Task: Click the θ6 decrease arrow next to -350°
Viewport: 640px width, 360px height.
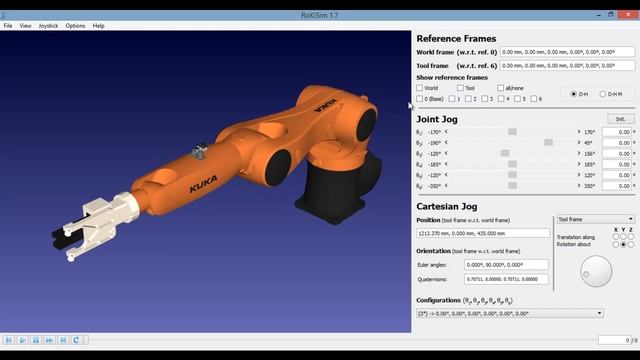Action: tap(446, 186)
